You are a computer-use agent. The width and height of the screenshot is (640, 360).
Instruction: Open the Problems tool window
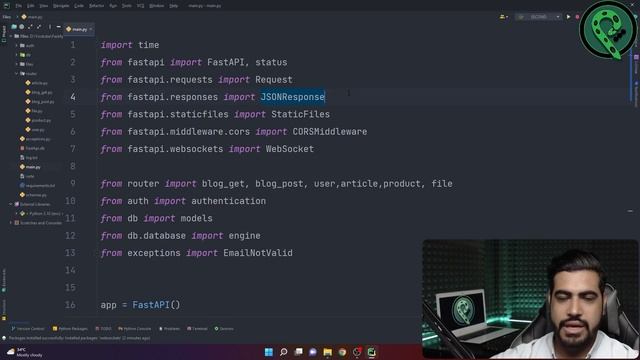[169, 329]
